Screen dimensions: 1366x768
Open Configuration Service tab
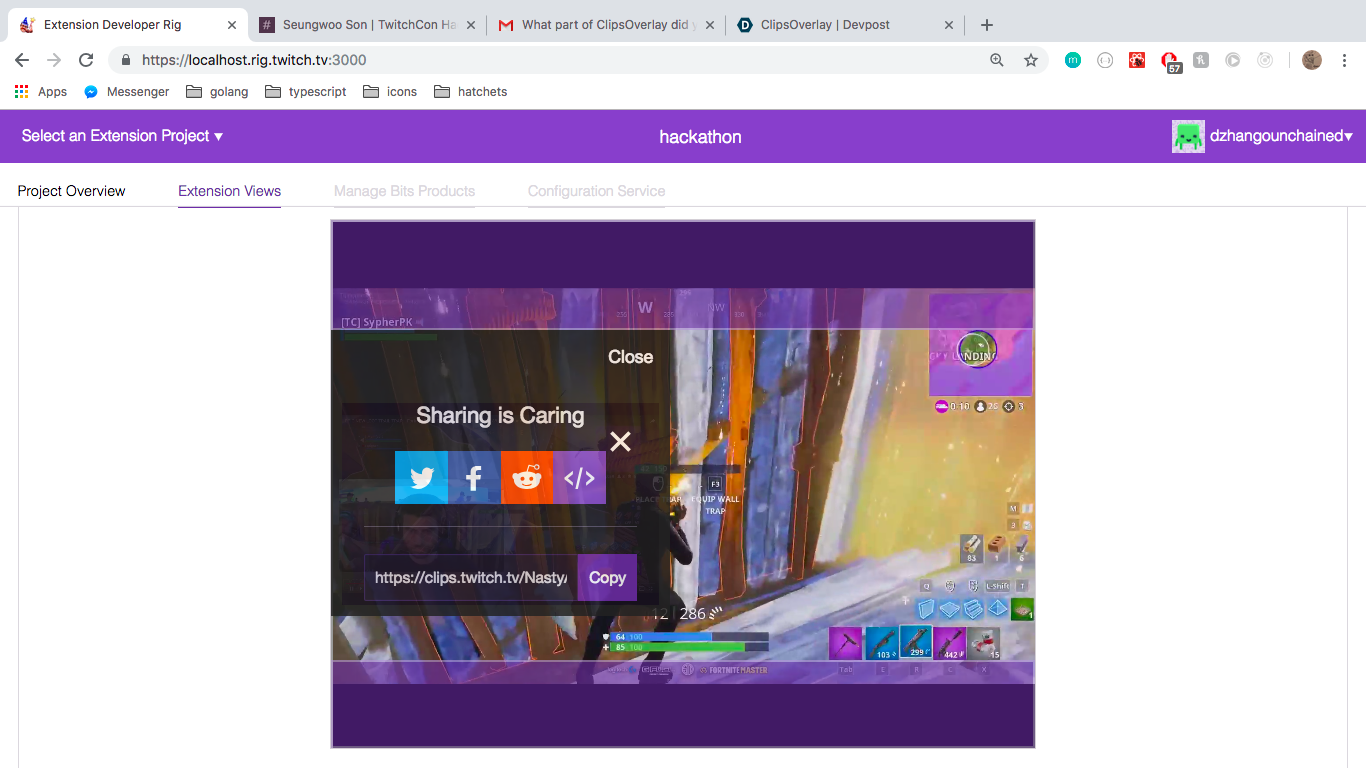596,191
